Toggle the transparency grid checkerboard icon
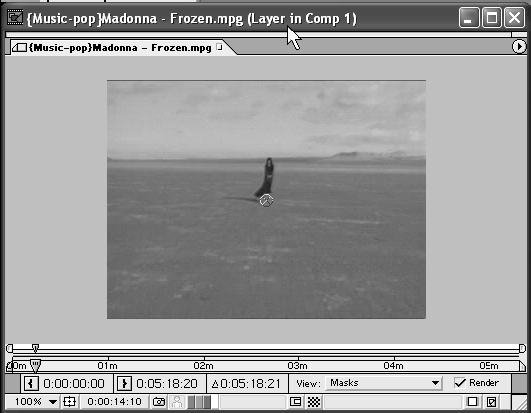 (314, 402)
